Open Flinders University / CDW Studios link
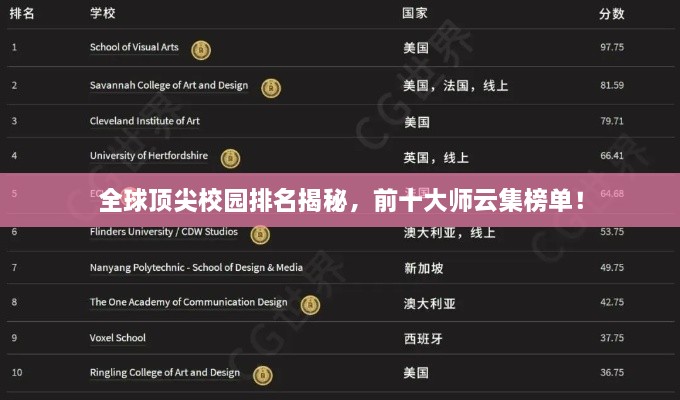 click(163, 232)
